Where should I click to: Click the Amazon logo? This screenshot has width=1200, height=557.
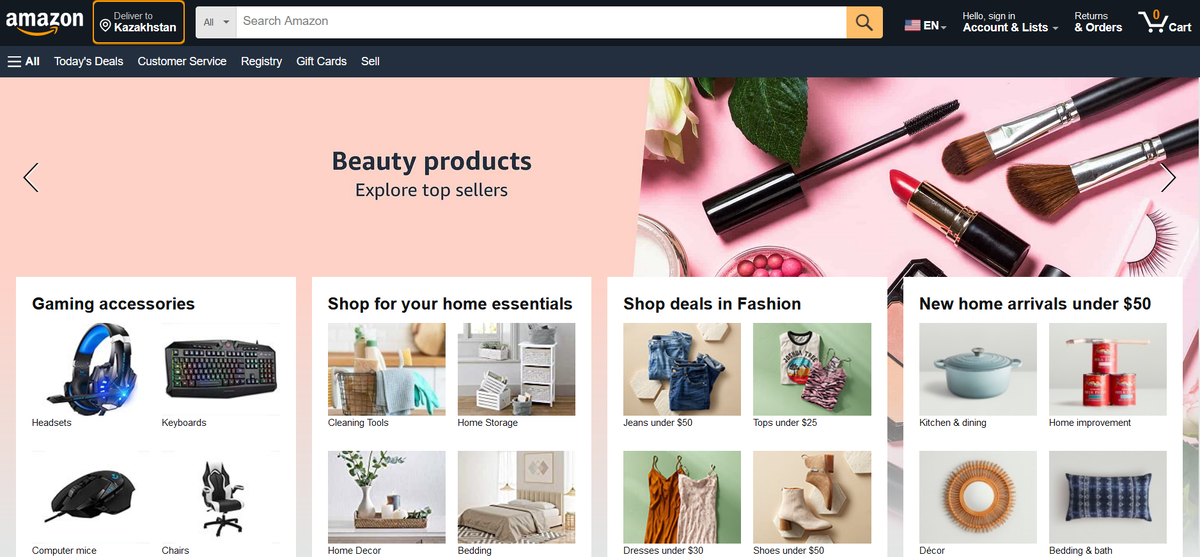tap(44, 22)
